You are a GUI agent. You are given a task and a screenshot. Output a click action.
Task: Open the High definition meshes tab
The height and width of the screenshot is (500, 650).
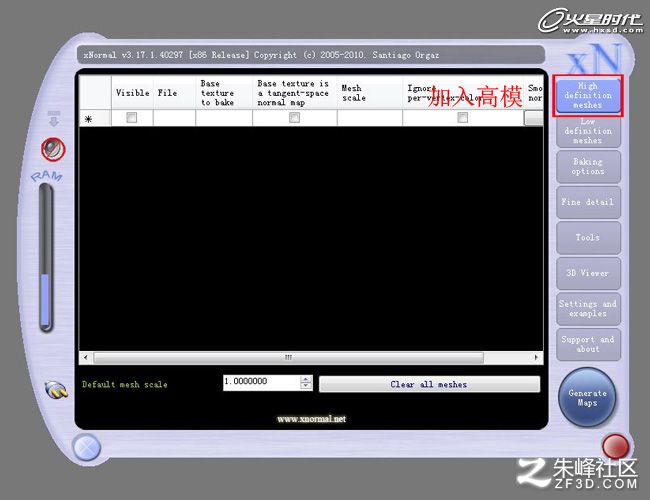tap(588, 95)
